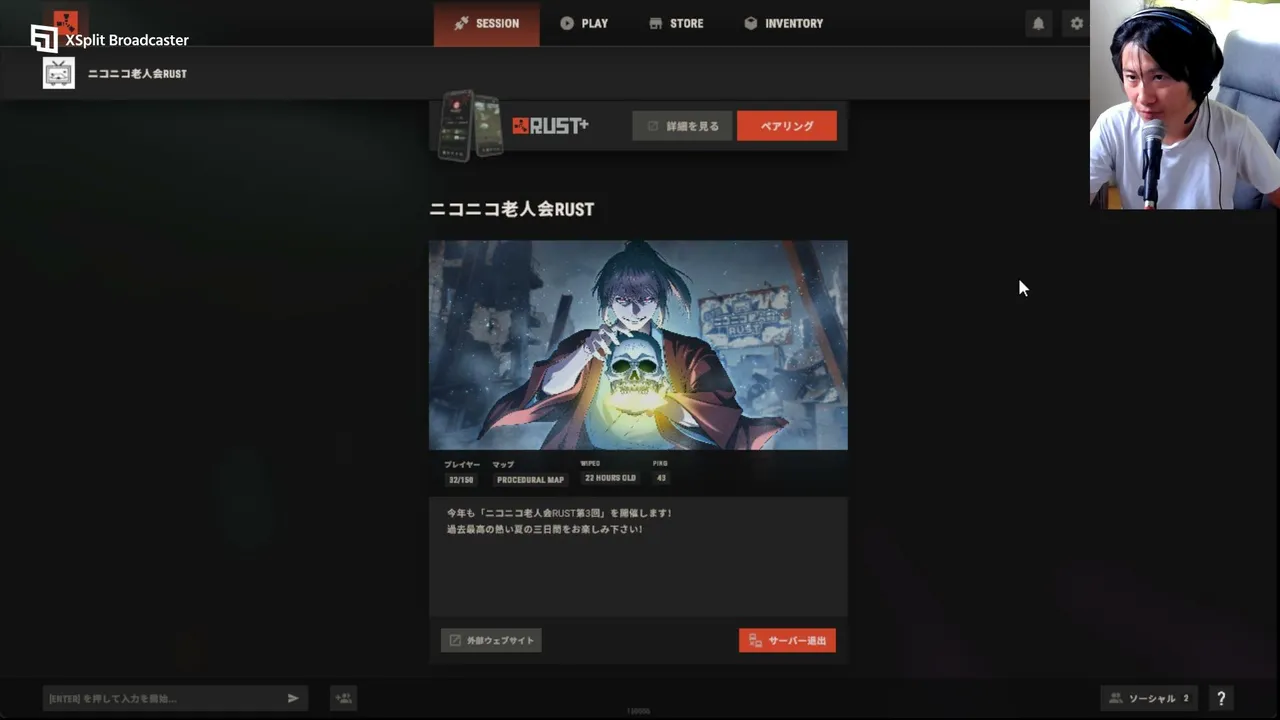
Task: Open notifications with the bell icon
Action: point(1038,23)
